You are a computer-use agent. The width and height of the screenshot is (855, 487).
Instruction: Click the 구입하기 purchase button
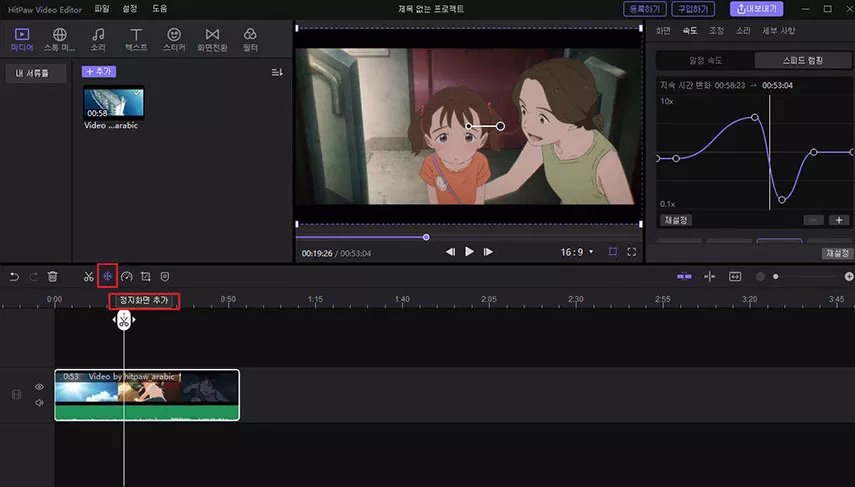[693, 9]
